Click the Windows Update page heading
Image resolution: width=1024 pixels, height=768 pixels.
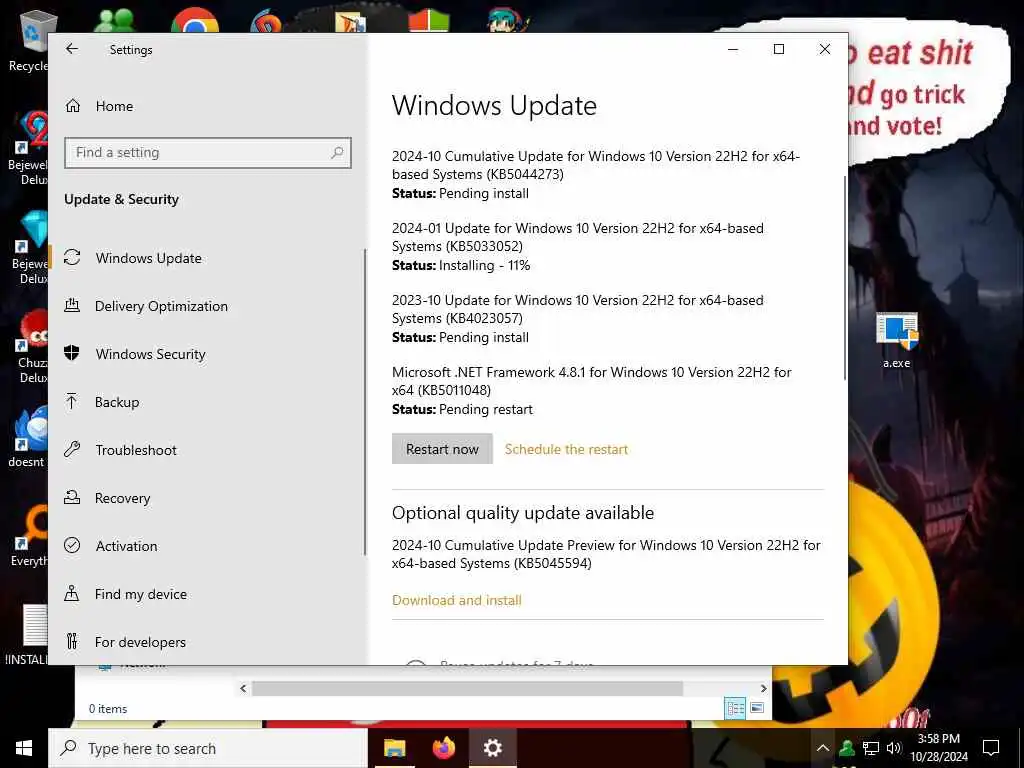[494, 106]
